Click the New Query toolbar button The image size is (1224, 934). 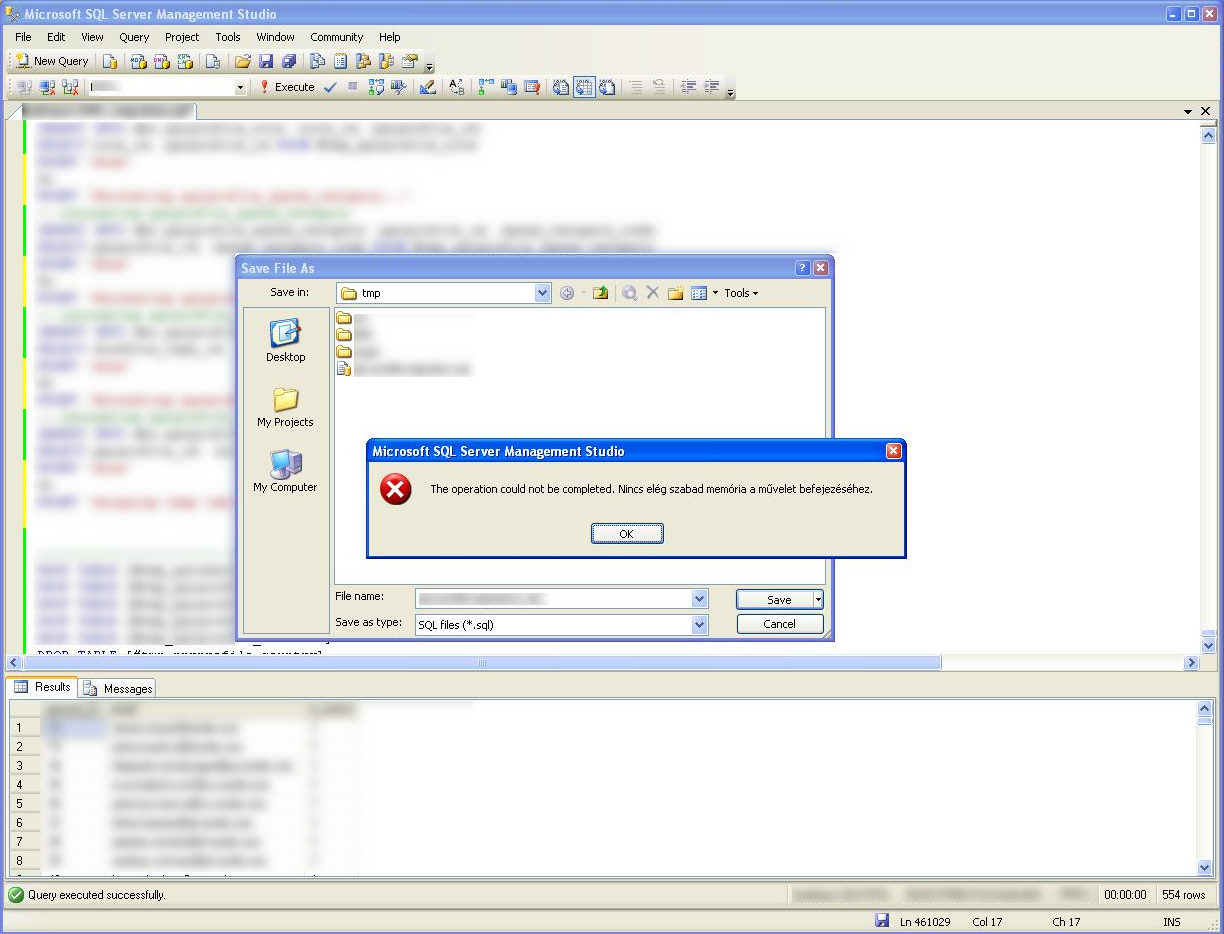pos(52,61)
